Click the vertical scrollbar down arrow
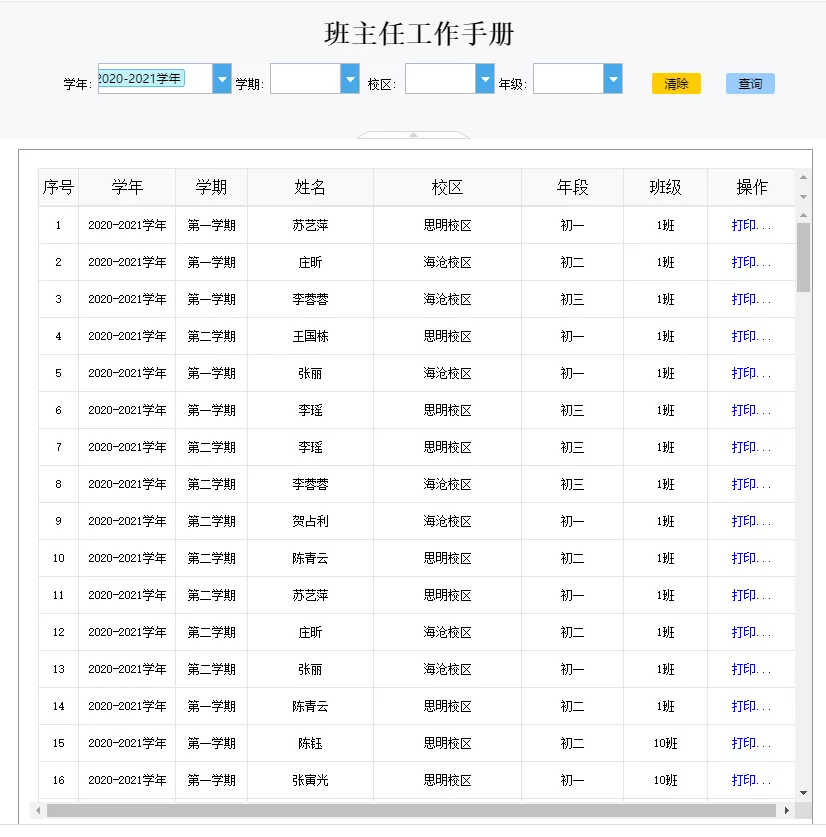The height and width of the screenshot is (837, 826). coord(803,790)
